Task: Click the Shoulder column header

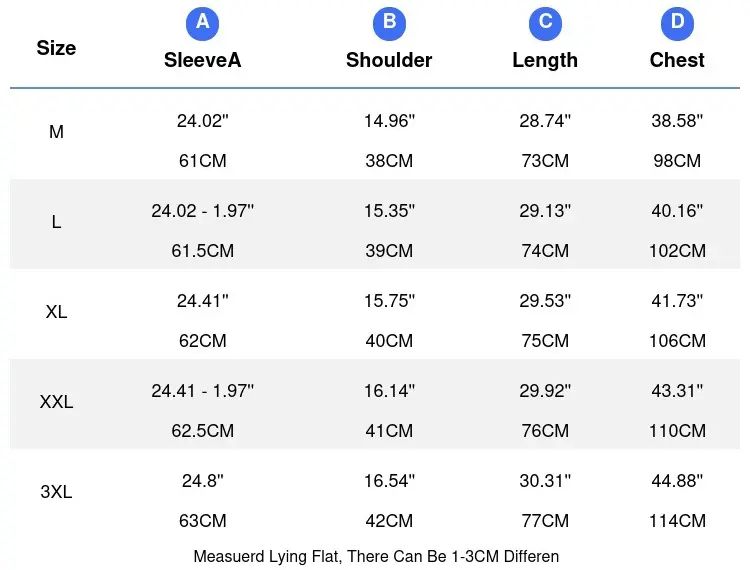Action: (389, 60)
